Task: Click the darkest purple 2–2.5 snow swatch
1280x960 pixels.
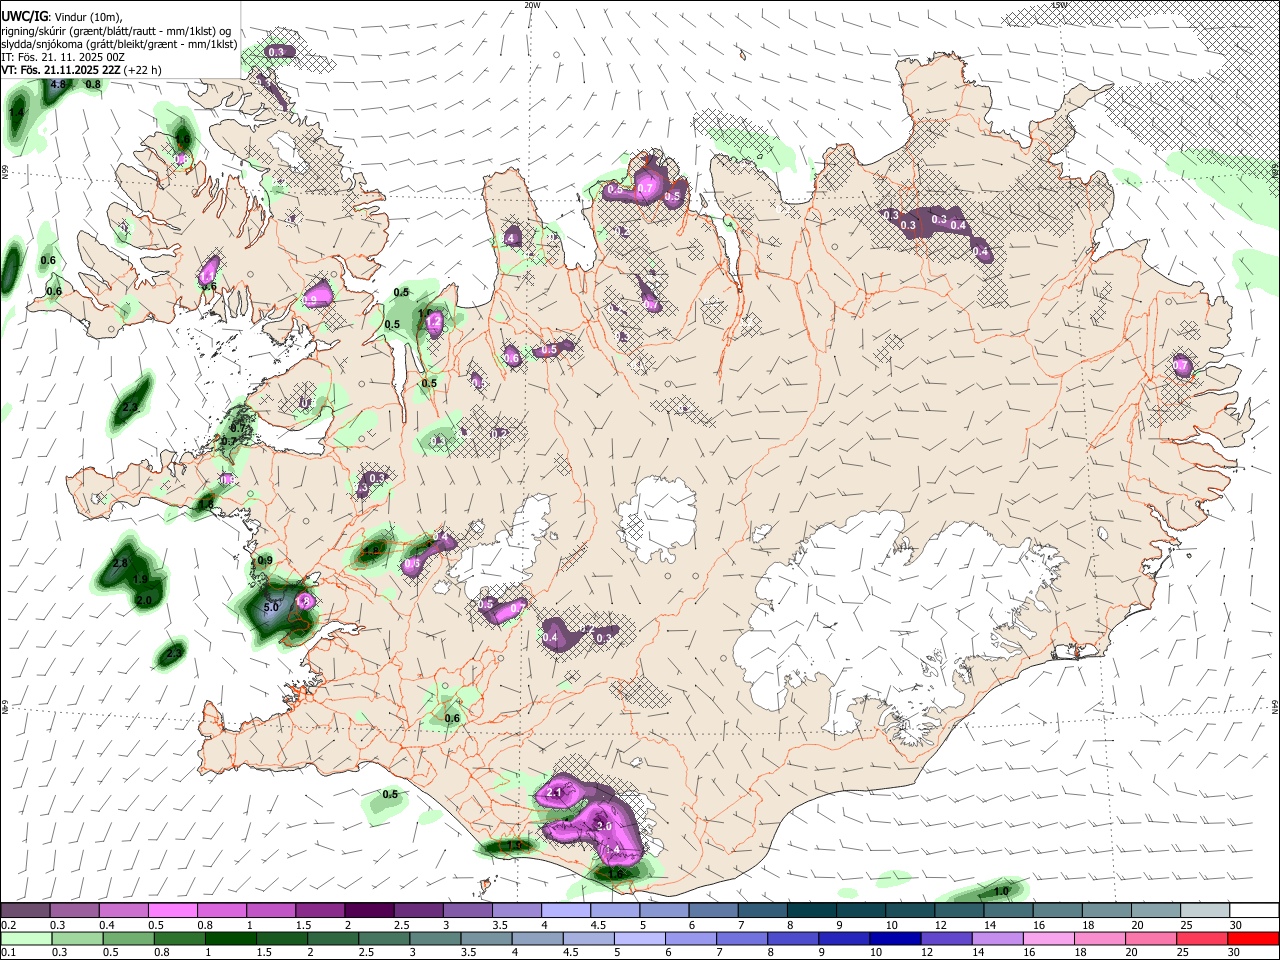Action: 369,910
